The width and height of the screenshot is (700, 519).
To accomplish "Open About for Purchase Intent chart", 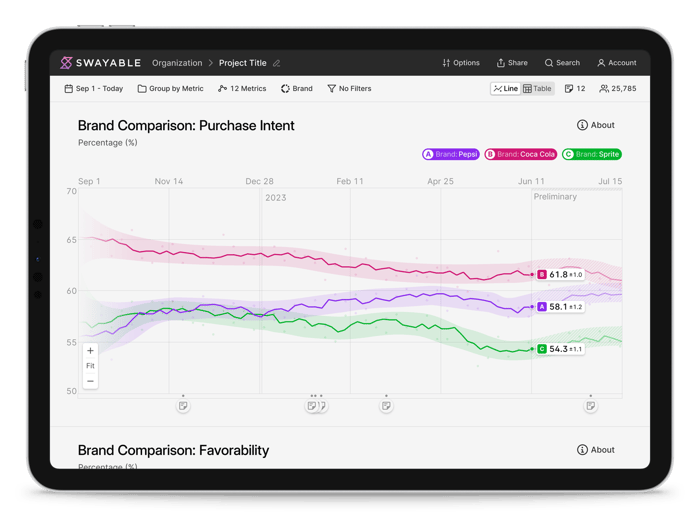I will pos(596,125).
